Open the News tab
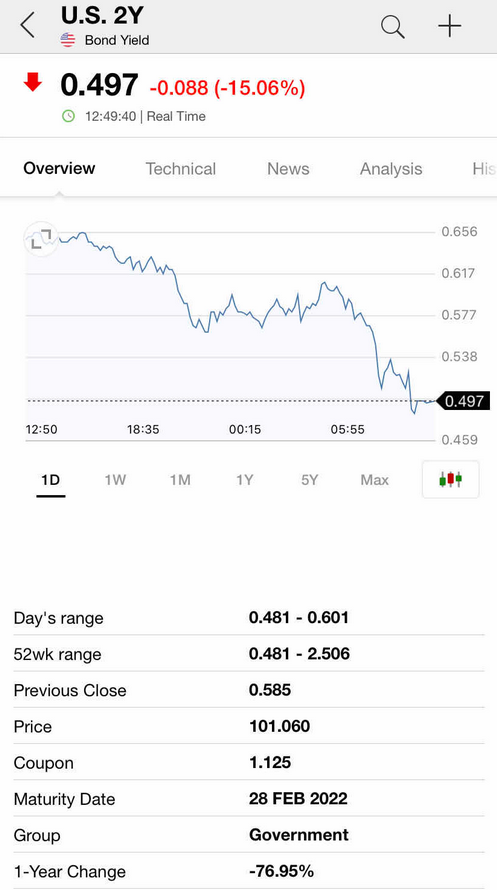 [288, 169]
